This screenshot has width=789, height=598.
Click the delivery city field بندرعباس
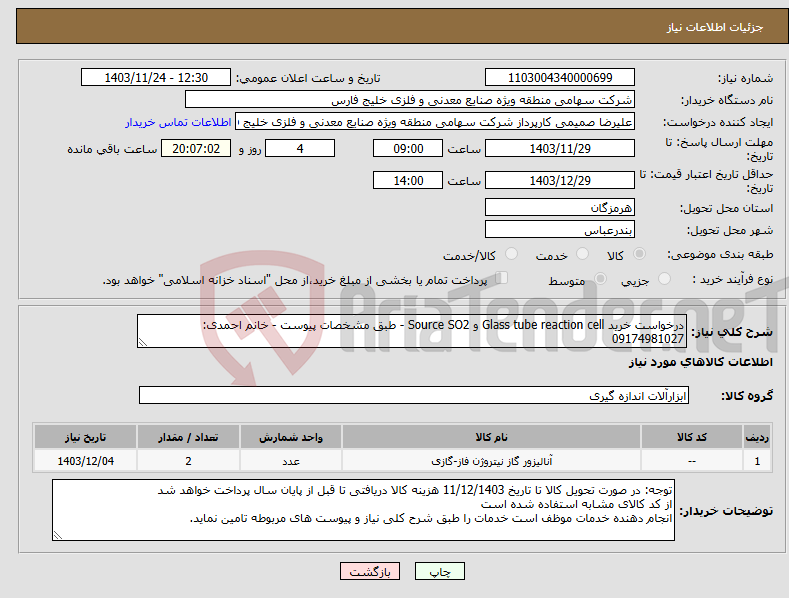pos(560,230)
